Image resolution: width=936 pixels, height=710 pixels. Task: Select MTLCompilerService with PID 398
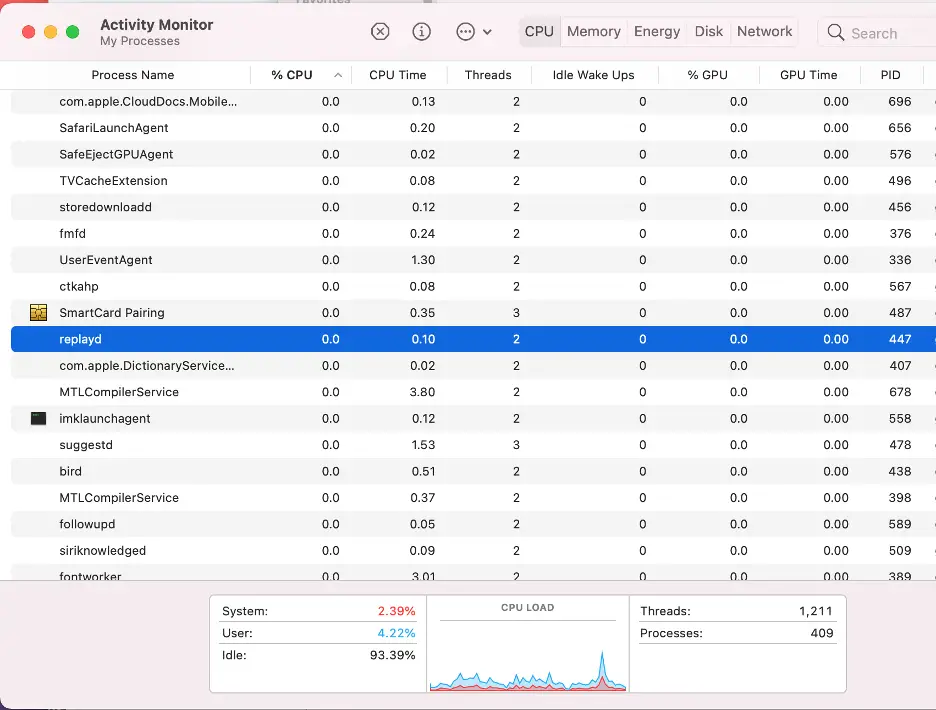click(473, 497)
